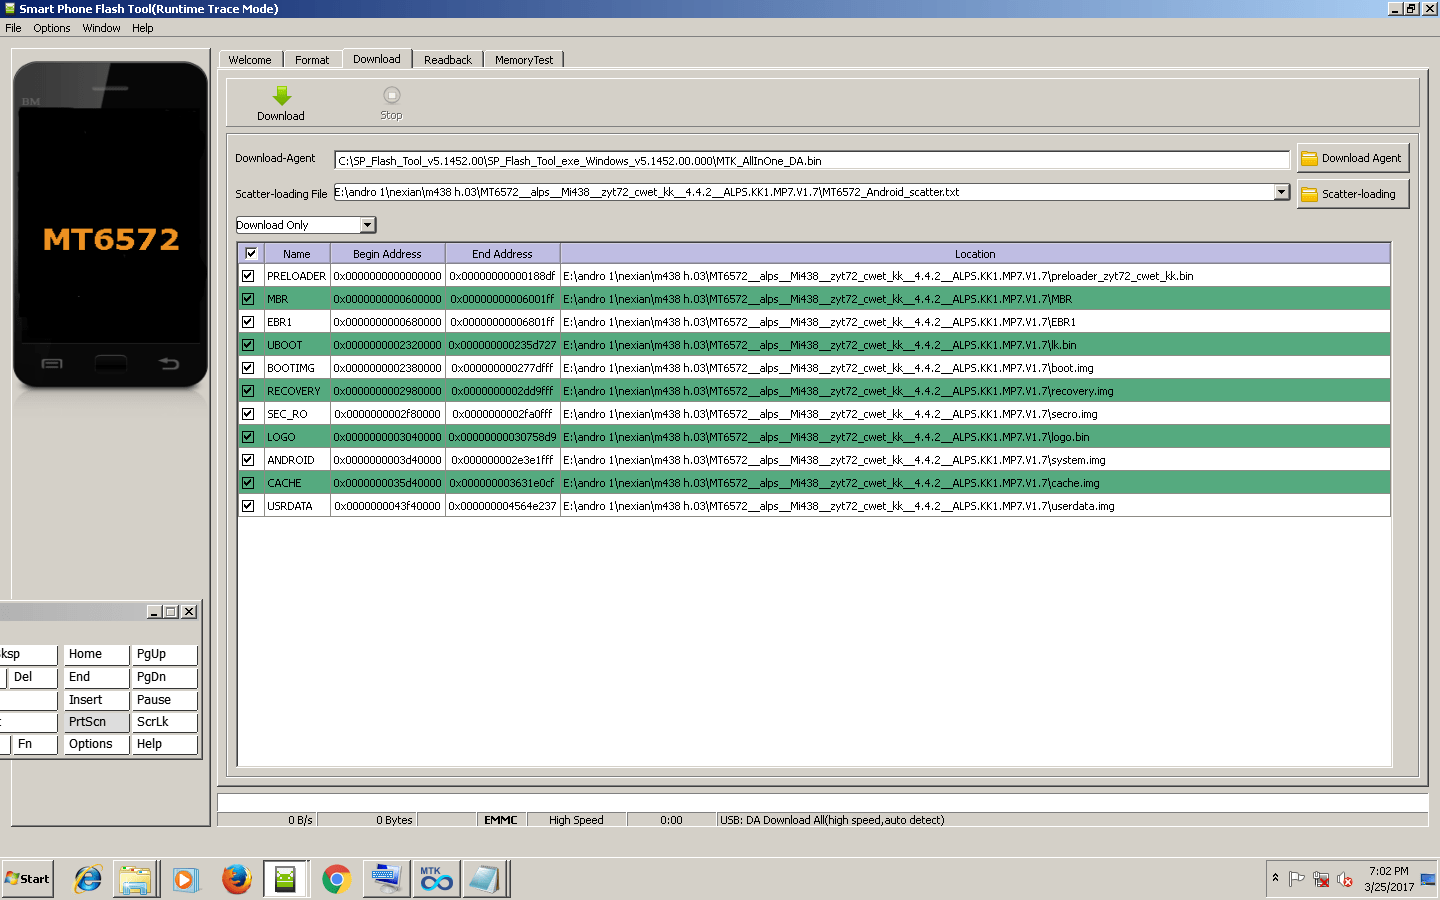
Task: Click Home key on on-screen keyboard
Action: pos(97,654)
